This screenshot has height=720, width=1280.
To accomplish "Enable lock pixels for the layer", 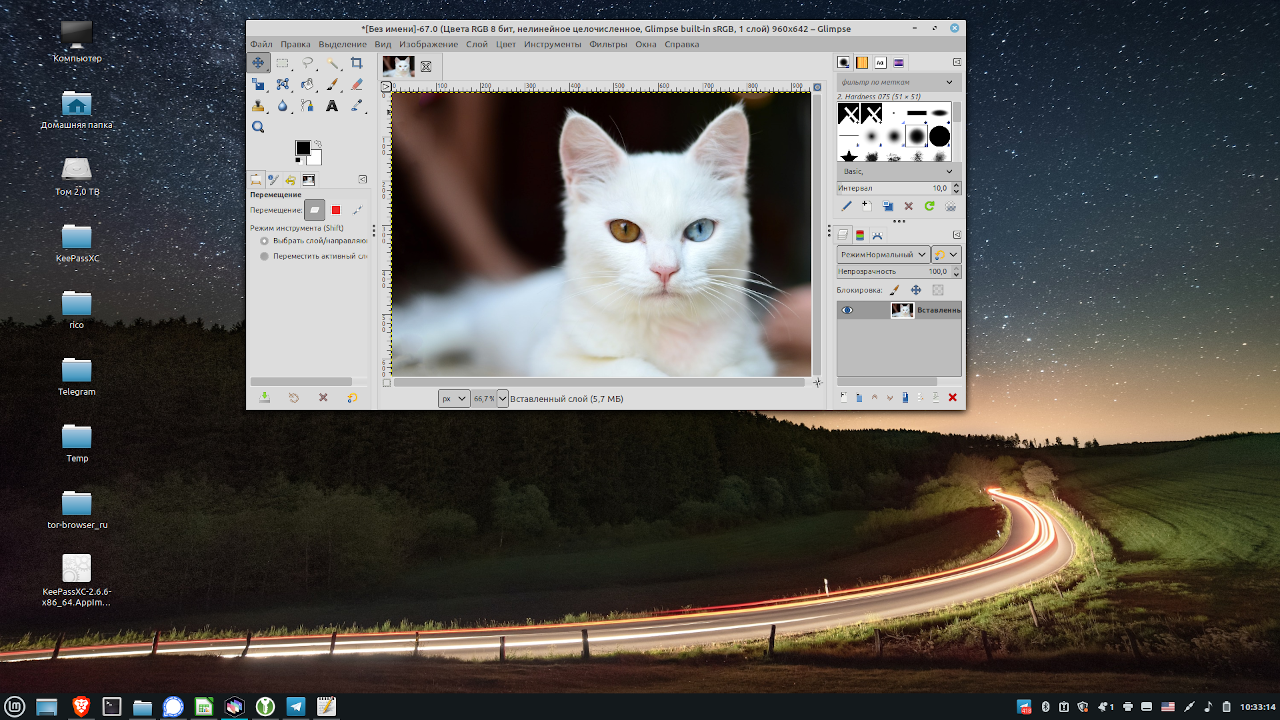I will (893, 290).
